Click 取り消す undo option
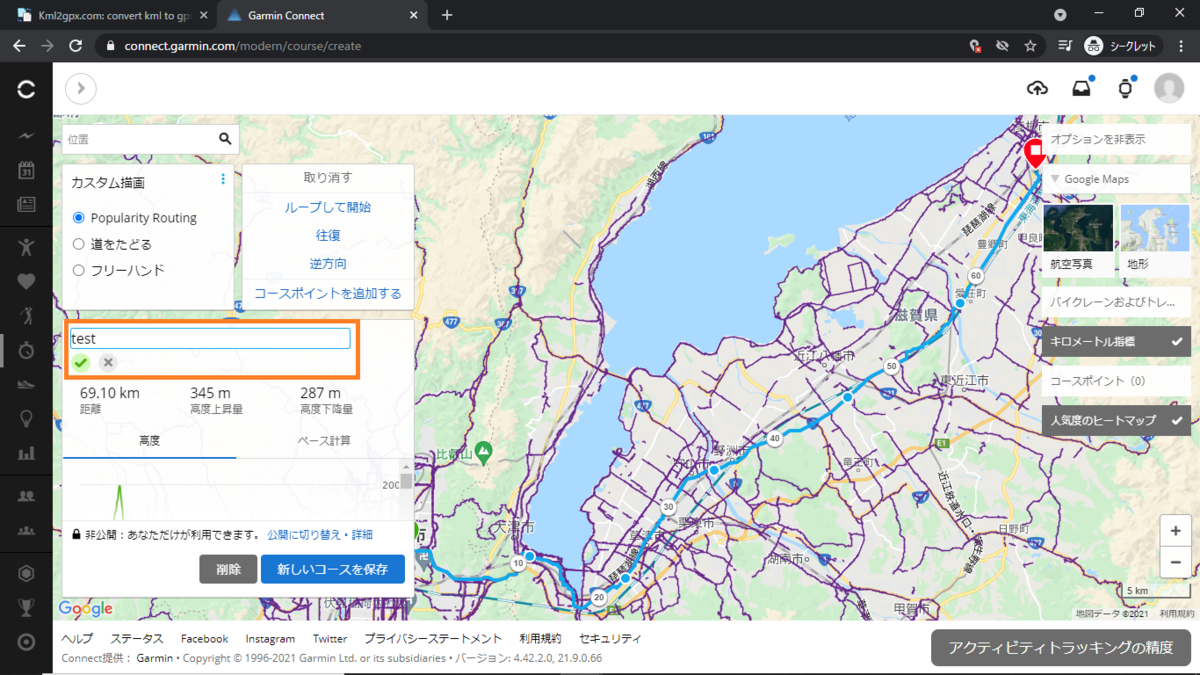 tap(328, 177)
